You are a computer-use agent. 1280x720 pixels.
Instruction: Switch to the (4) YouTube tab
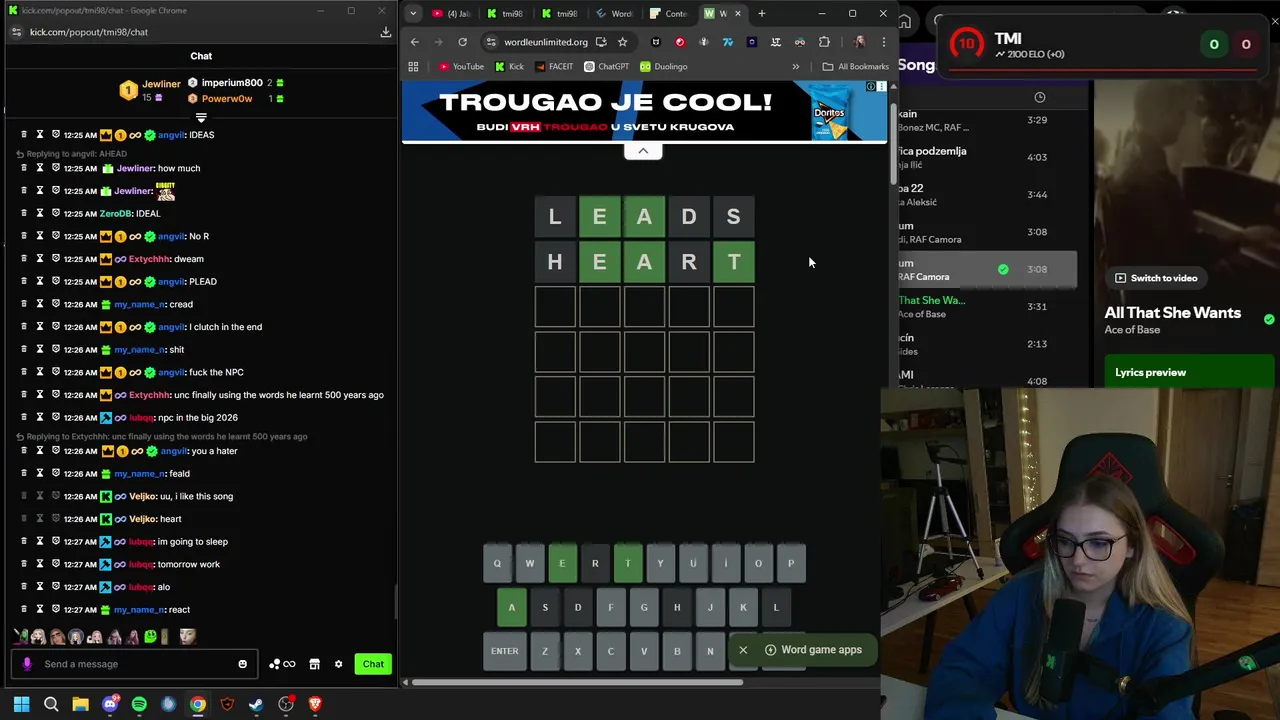452,14
